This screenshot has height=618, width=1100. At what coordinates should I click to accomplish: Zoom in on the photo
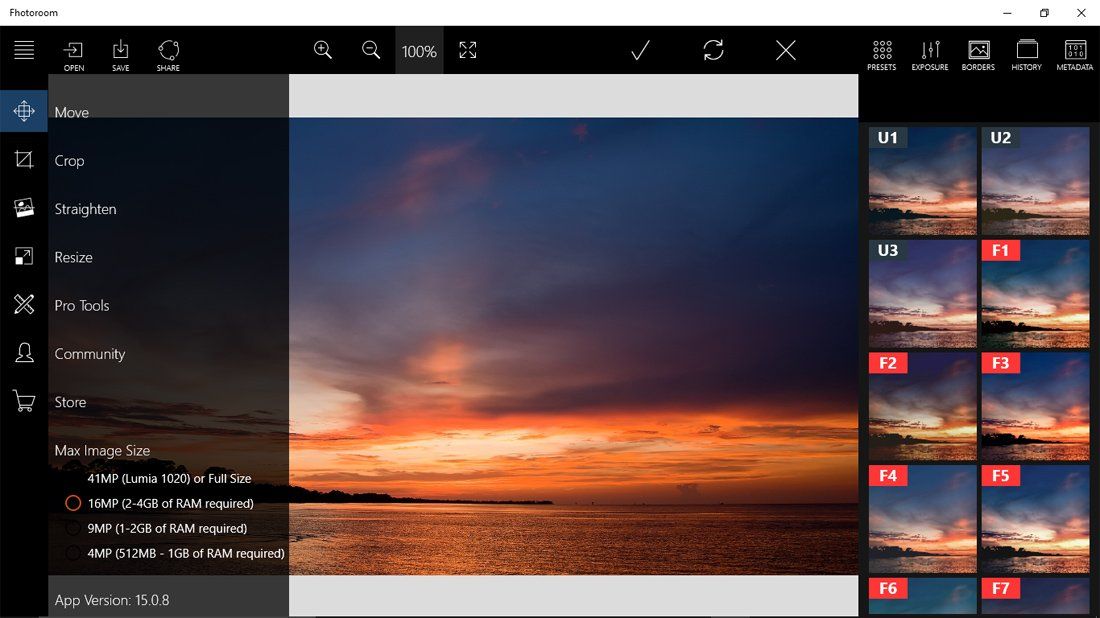pos(322,49)
